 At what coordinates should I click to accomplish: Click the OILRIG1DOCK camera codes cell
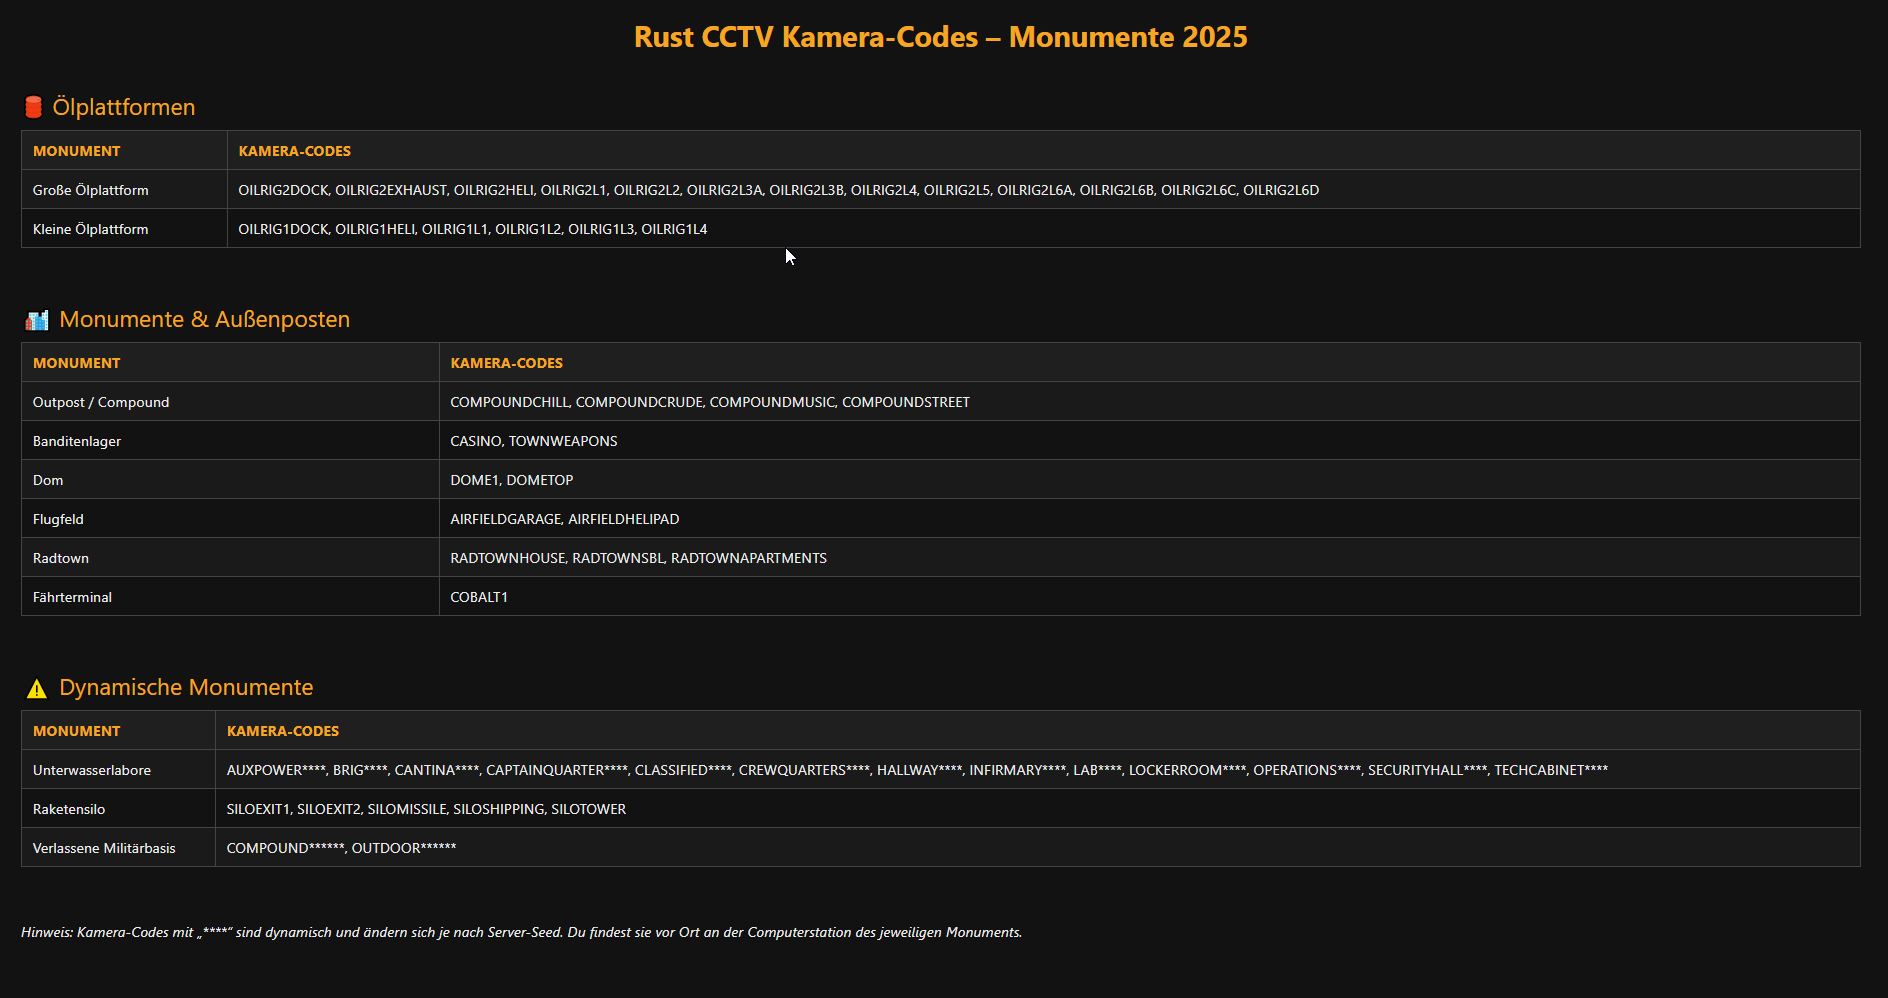tap(472, 229)
